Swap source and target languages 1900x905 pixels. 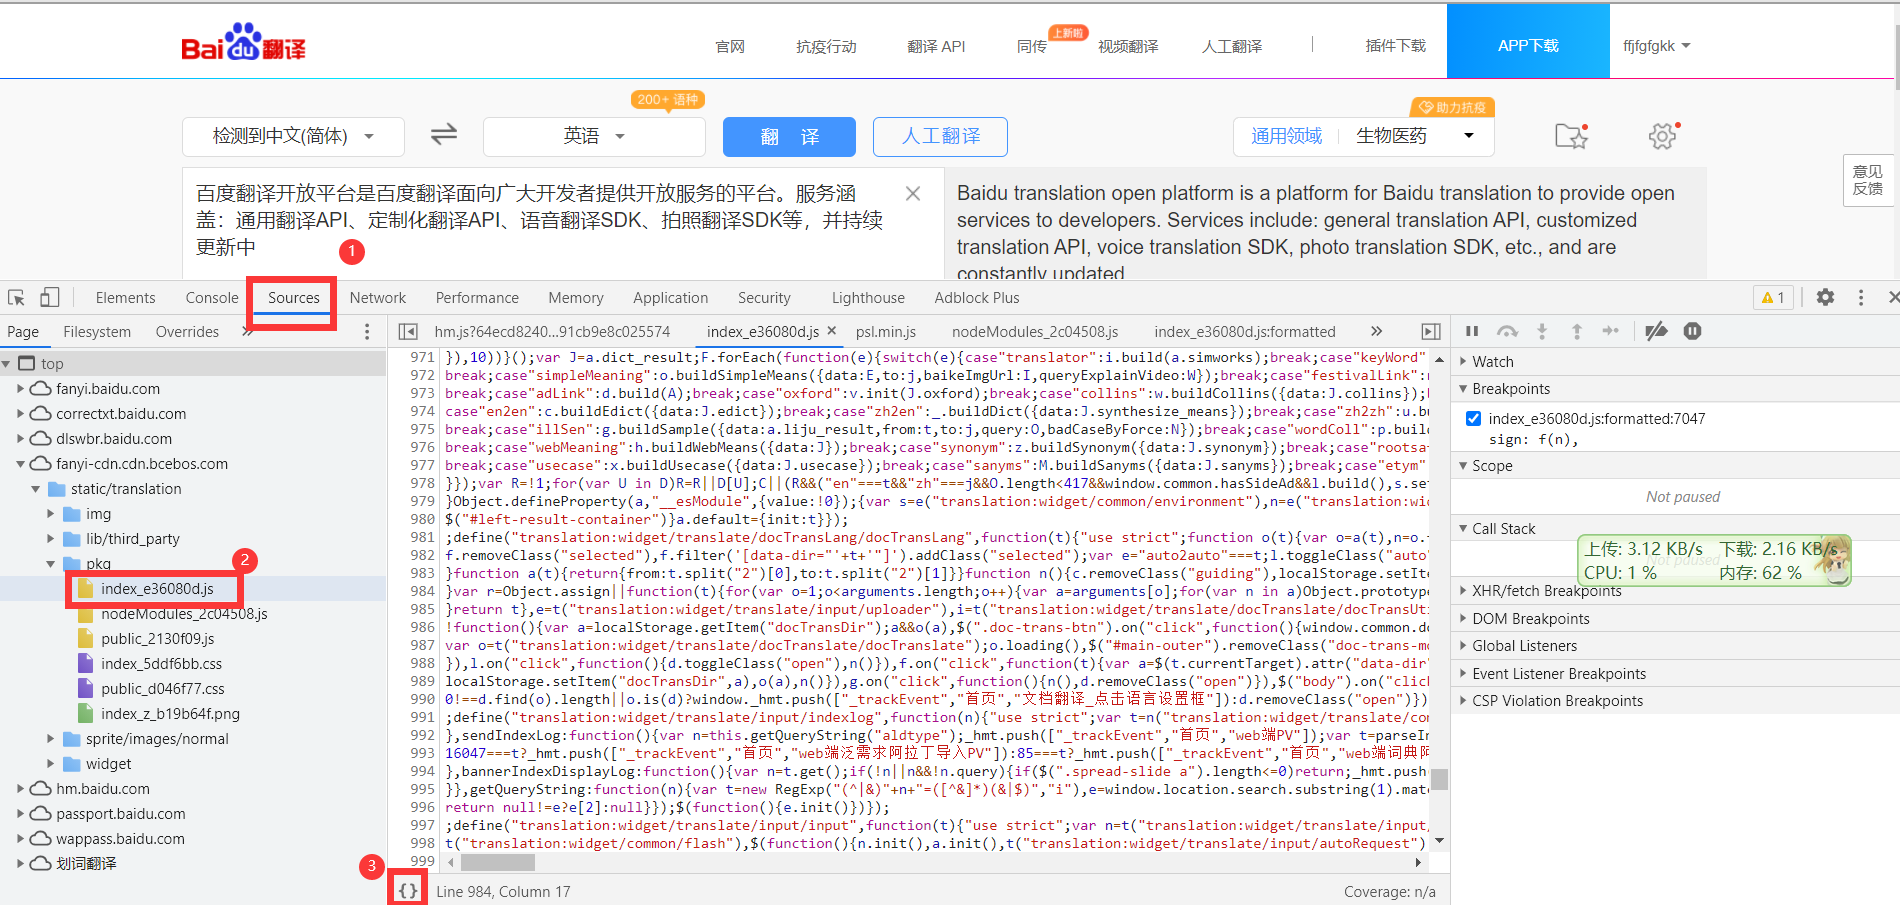tap(444, 134)
